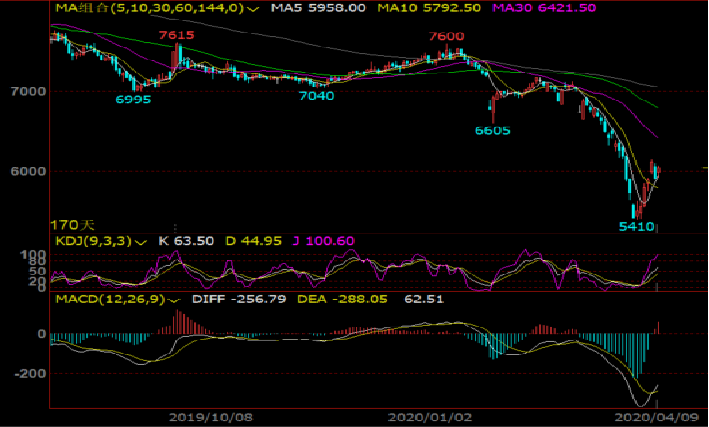Screen dimensions: 709x427
Task: Click the 6605 low price marker
Action: point(493,130)
